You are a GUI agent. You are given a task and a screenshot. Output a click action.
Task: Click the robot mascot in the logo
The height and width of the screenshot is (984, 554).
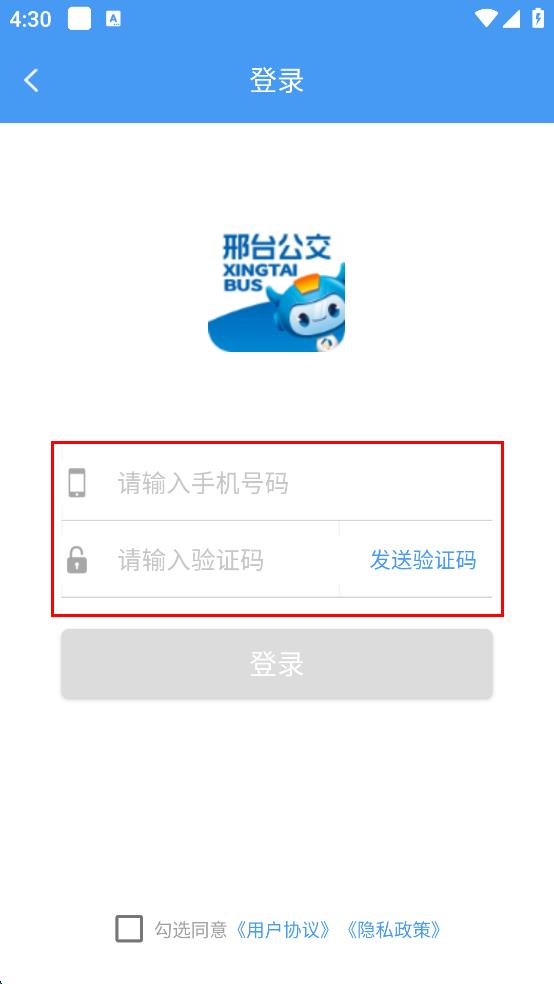[306, 307]
